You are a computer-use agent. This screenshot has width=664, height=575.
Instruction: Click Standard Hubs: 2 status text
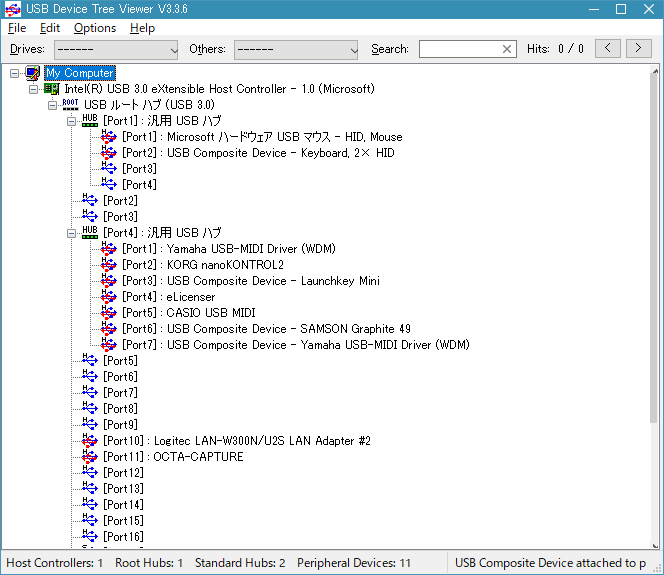[240, 563]
